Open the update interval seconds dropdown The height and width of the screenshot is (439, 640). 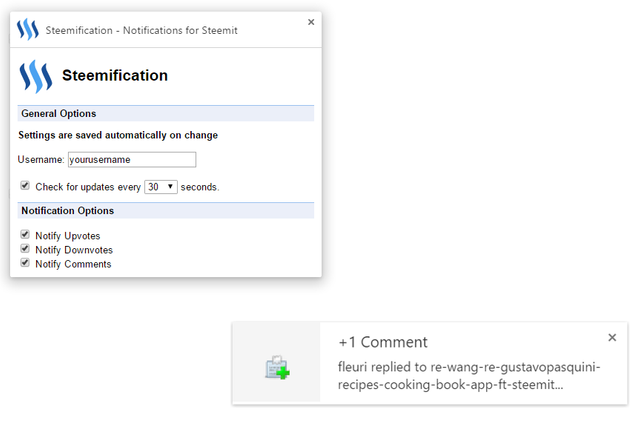tap(161, 187)
